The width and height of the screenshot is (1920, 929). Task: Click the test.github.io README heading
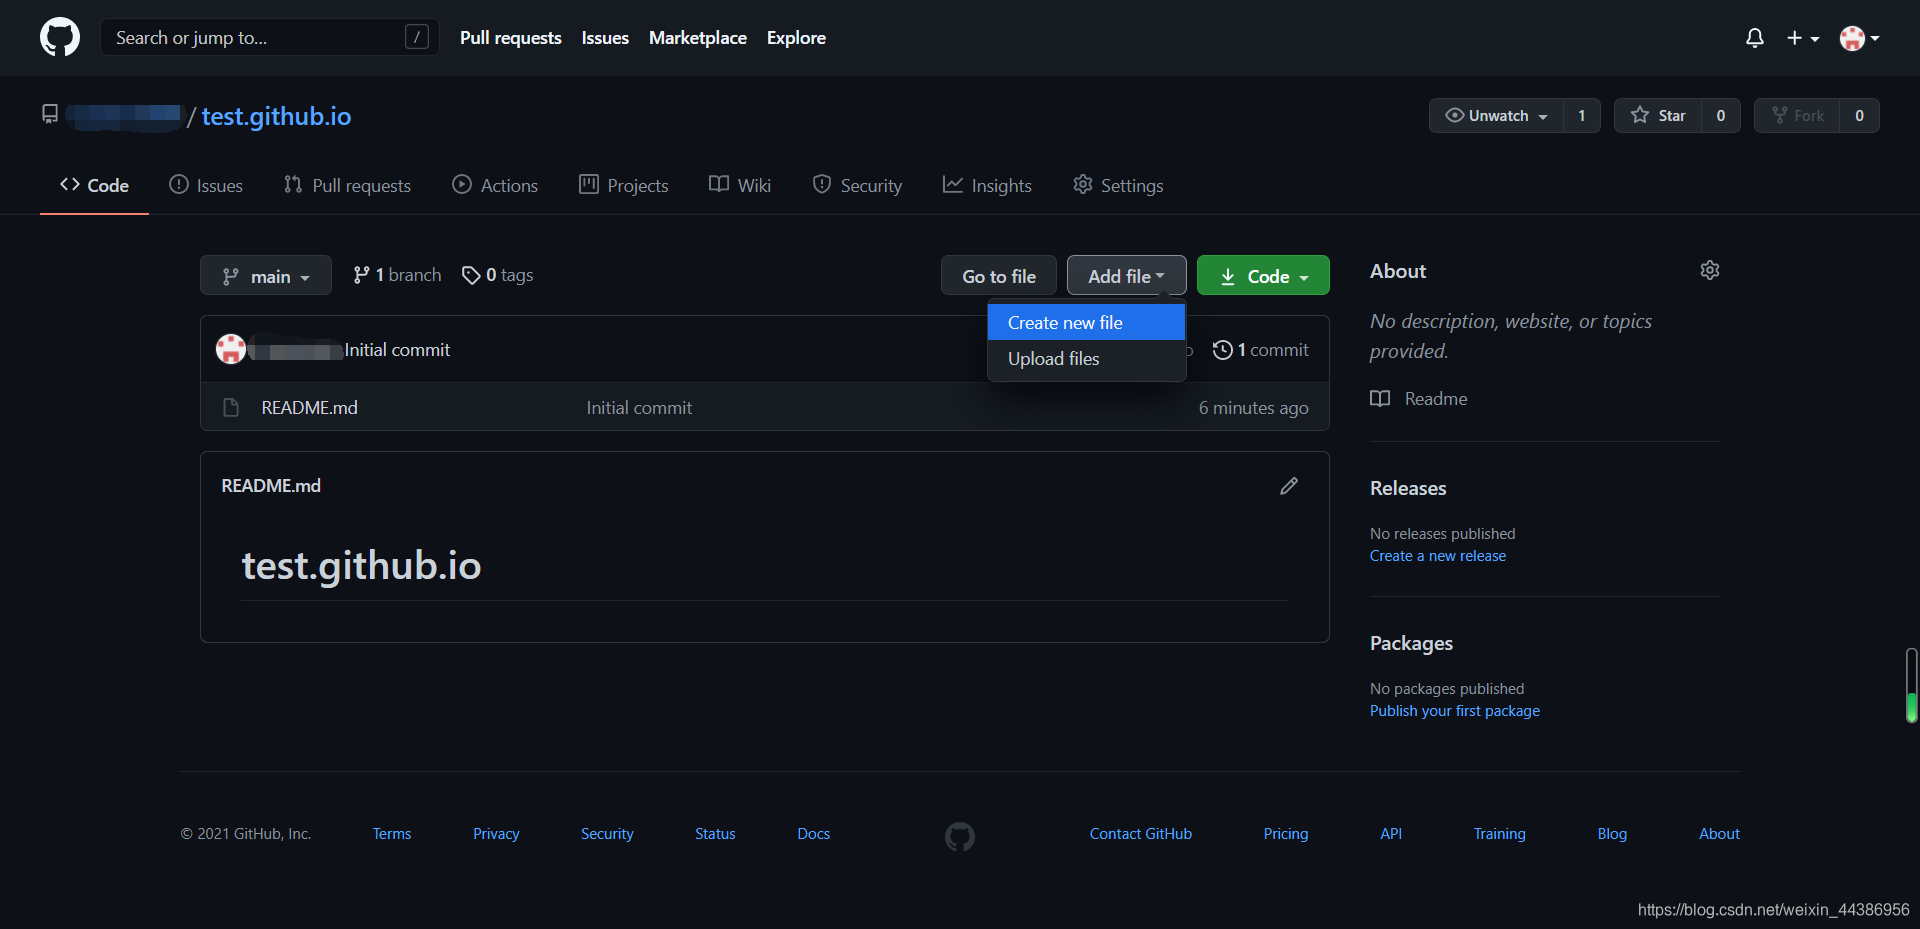[361, 566]
